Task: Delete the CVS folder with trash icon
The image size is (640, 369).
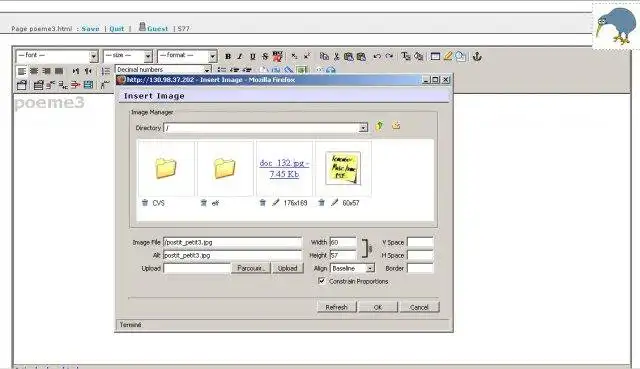Action: click(145, 202)
